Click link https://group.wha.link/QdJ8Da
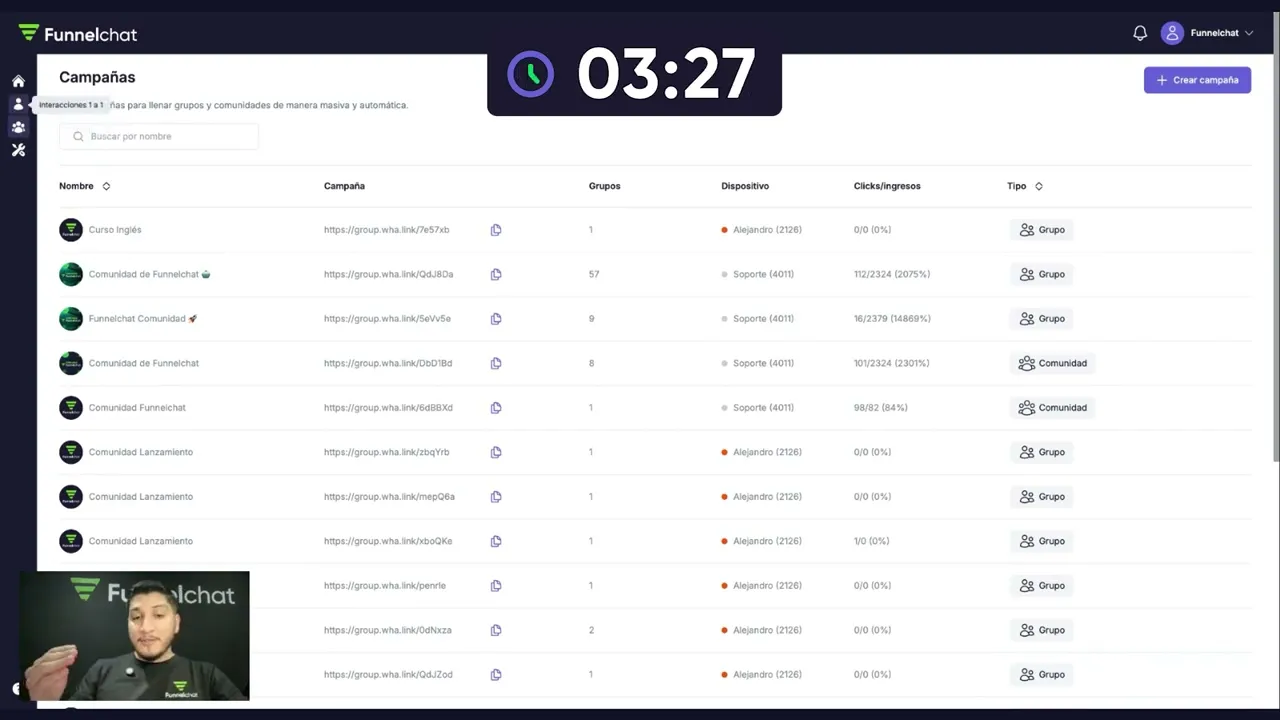Image resolution: width=1280 pixels, height=720 pixels. [389, 274]
